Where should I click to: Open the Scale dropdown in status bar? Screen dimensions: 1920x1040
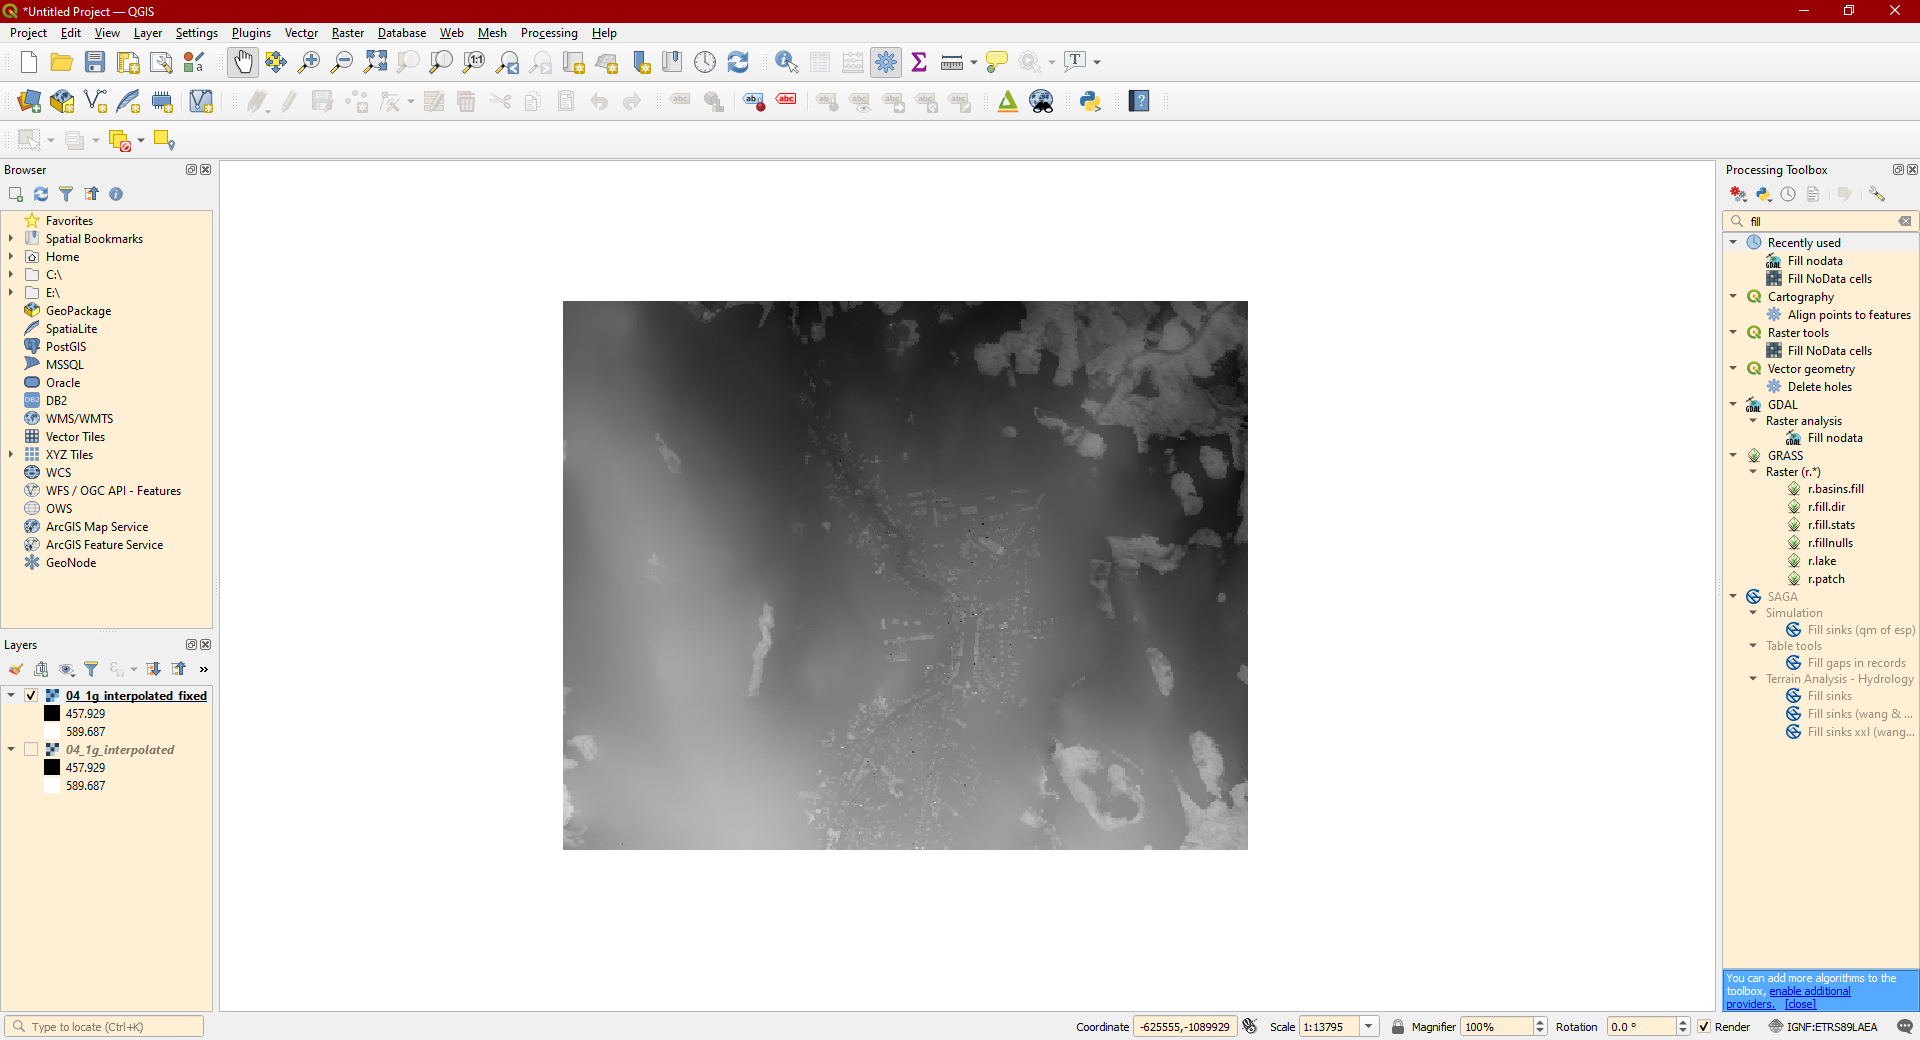coord(1369,1027)
